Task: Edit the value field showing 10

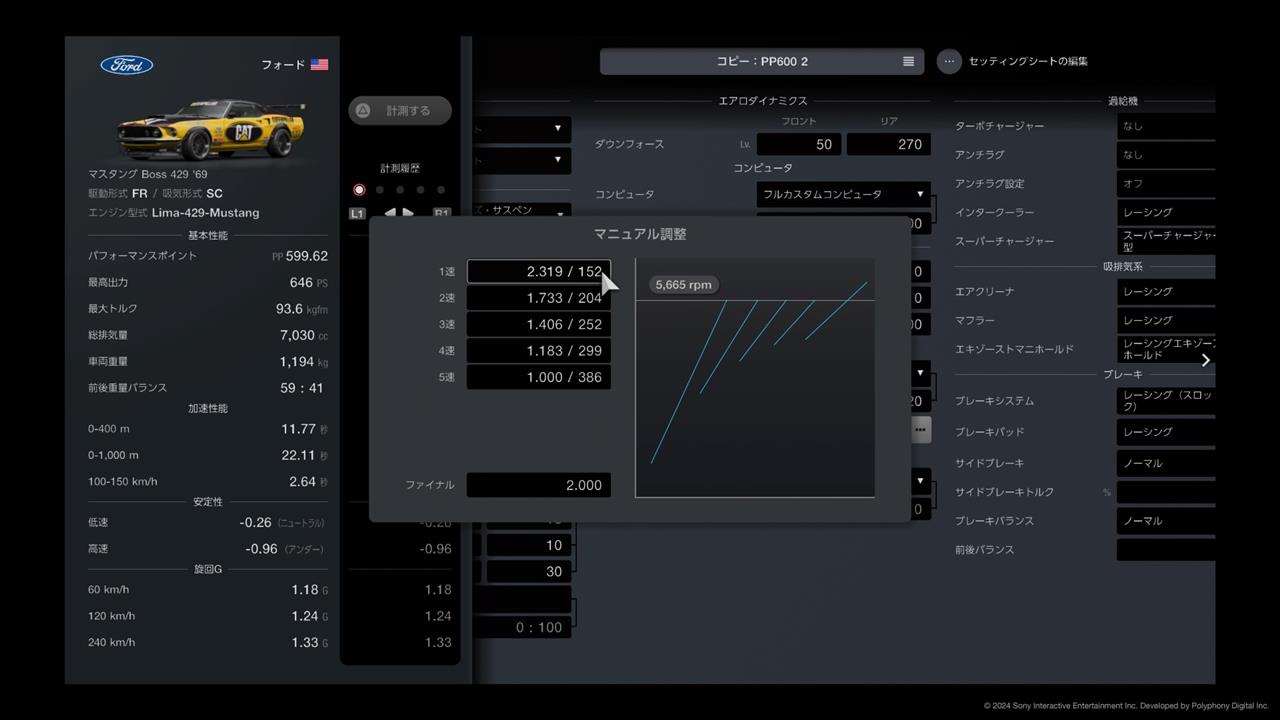Action: point(529,545)
